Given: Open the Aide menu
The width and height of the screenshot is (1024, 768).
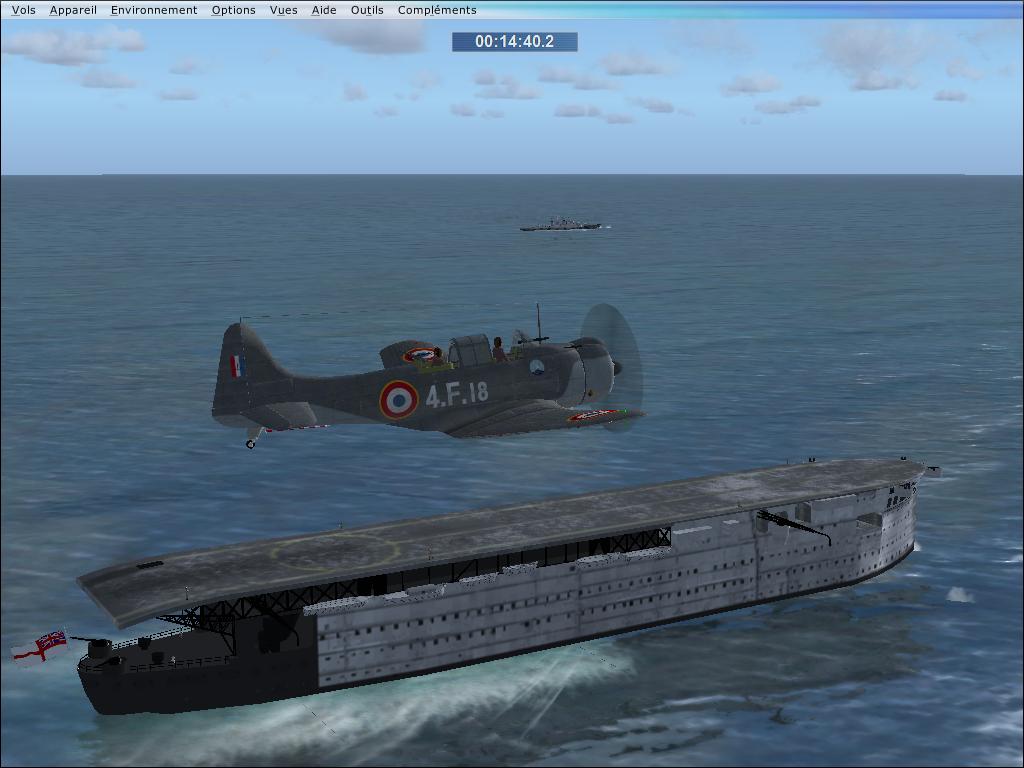Looking at the screenshot, I should click(324, 10).
